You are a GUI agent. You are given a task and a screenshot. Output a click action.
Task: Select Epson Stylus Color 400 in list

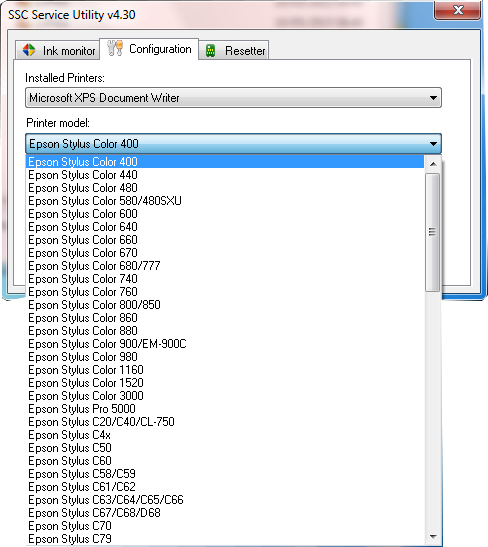[225, 162]
